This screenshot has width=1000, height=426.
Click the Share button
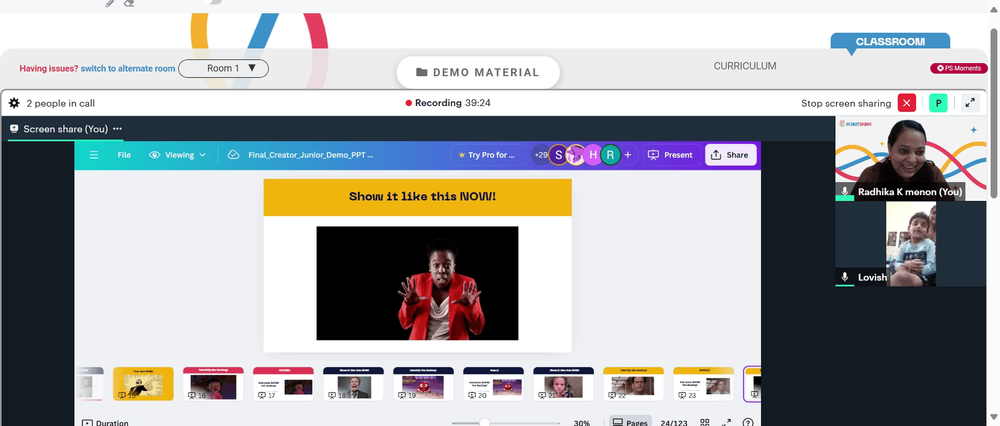pyautogui.click(x=730, y=155)
